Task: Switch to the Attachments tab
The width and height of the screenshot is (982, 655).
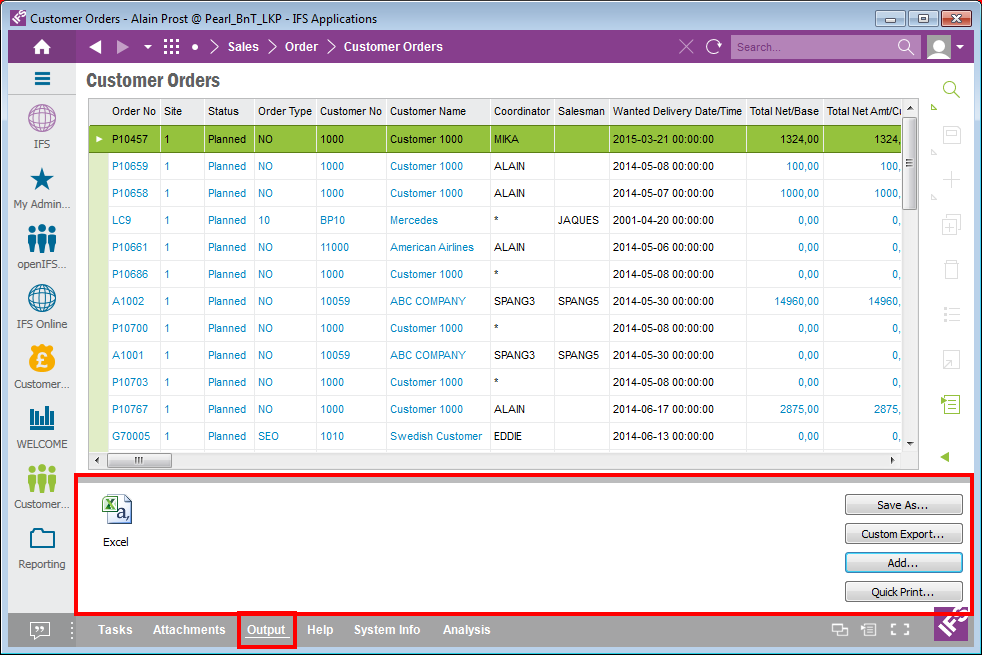Action: click(x=189, y=630)
